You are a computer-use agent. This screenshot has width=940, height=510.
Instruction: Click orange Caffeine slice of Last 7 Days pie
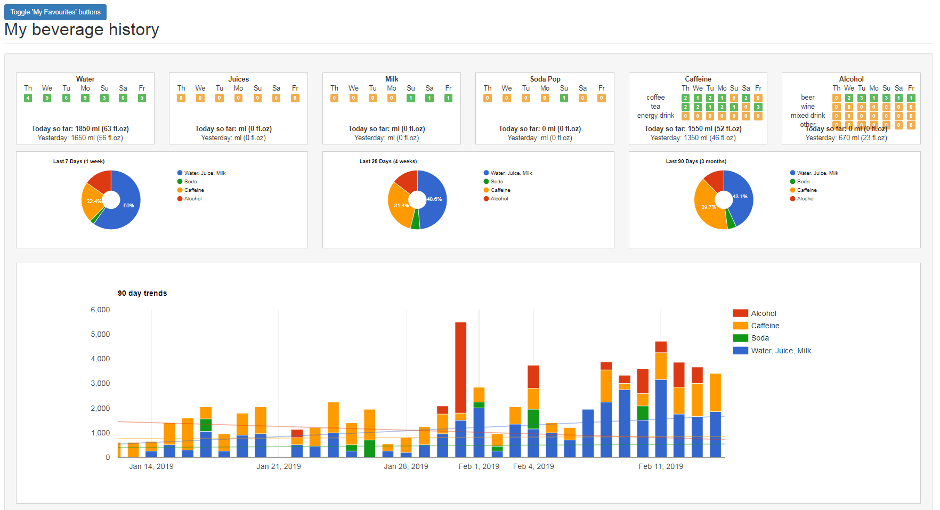point(91,201)
